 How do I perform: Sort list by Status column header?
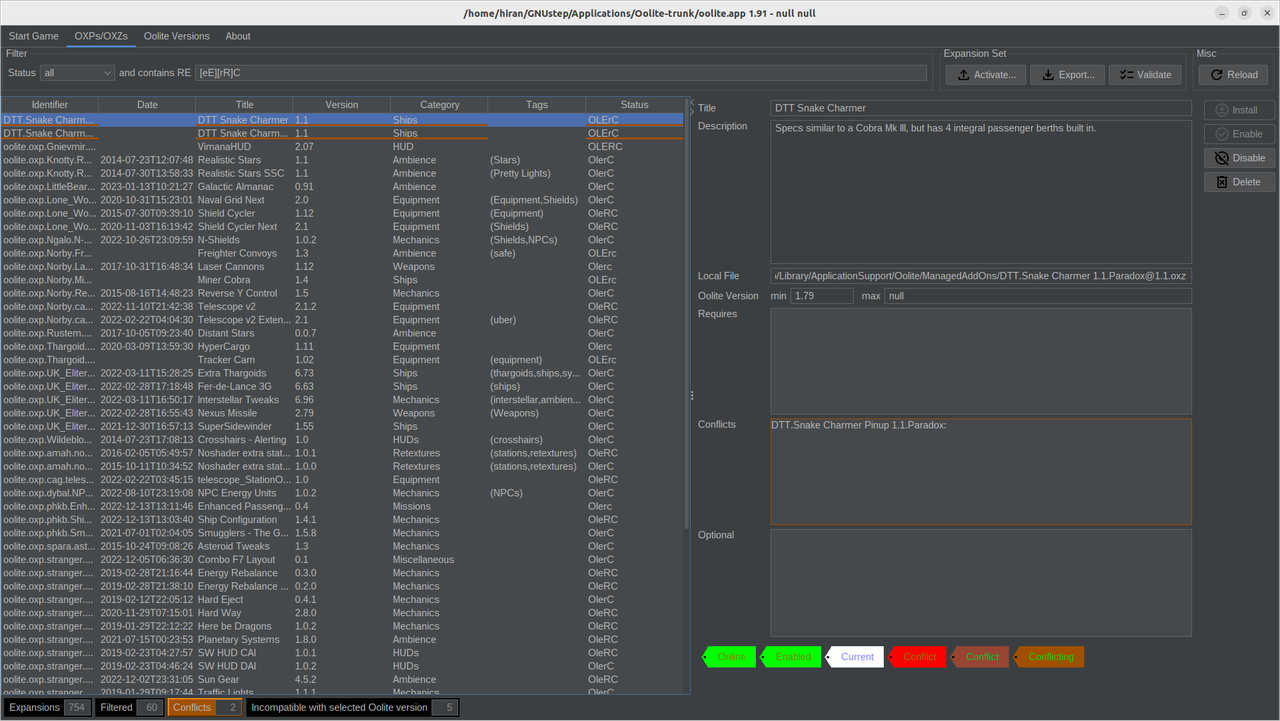click(634, 104)
